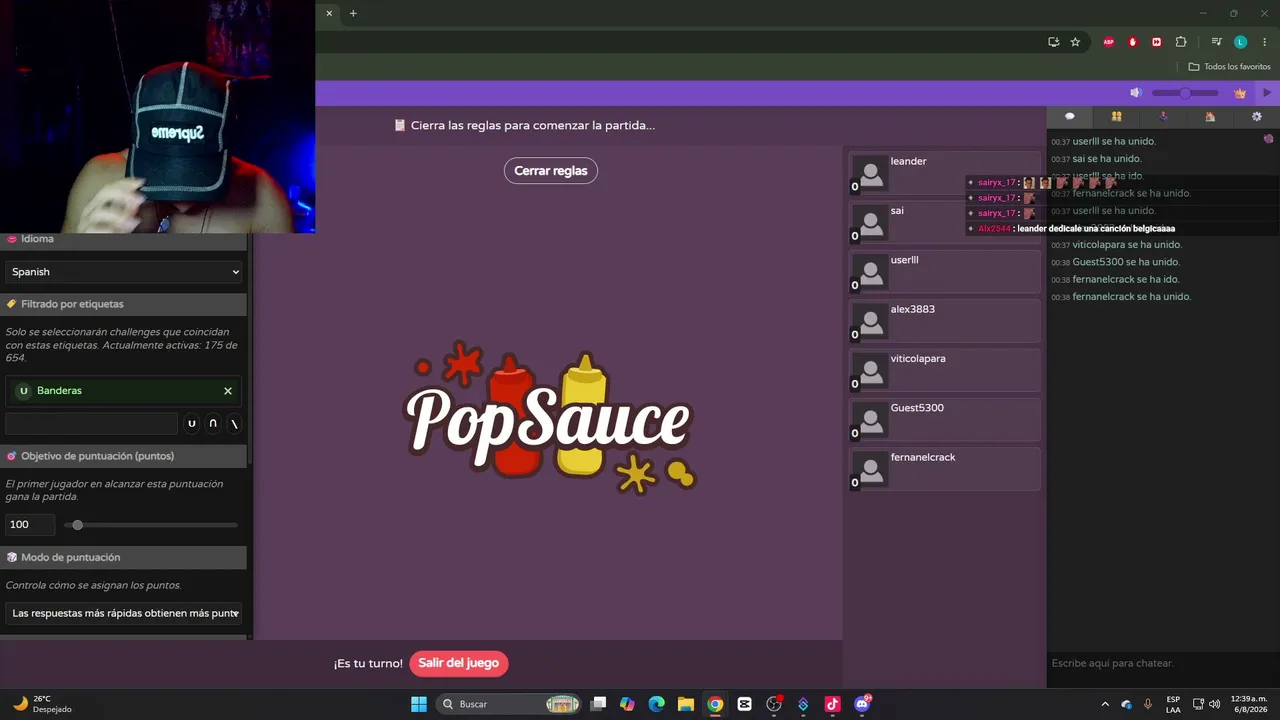Select the union operator button
This screenshot has width=1280, height=720.
[191, 424]
